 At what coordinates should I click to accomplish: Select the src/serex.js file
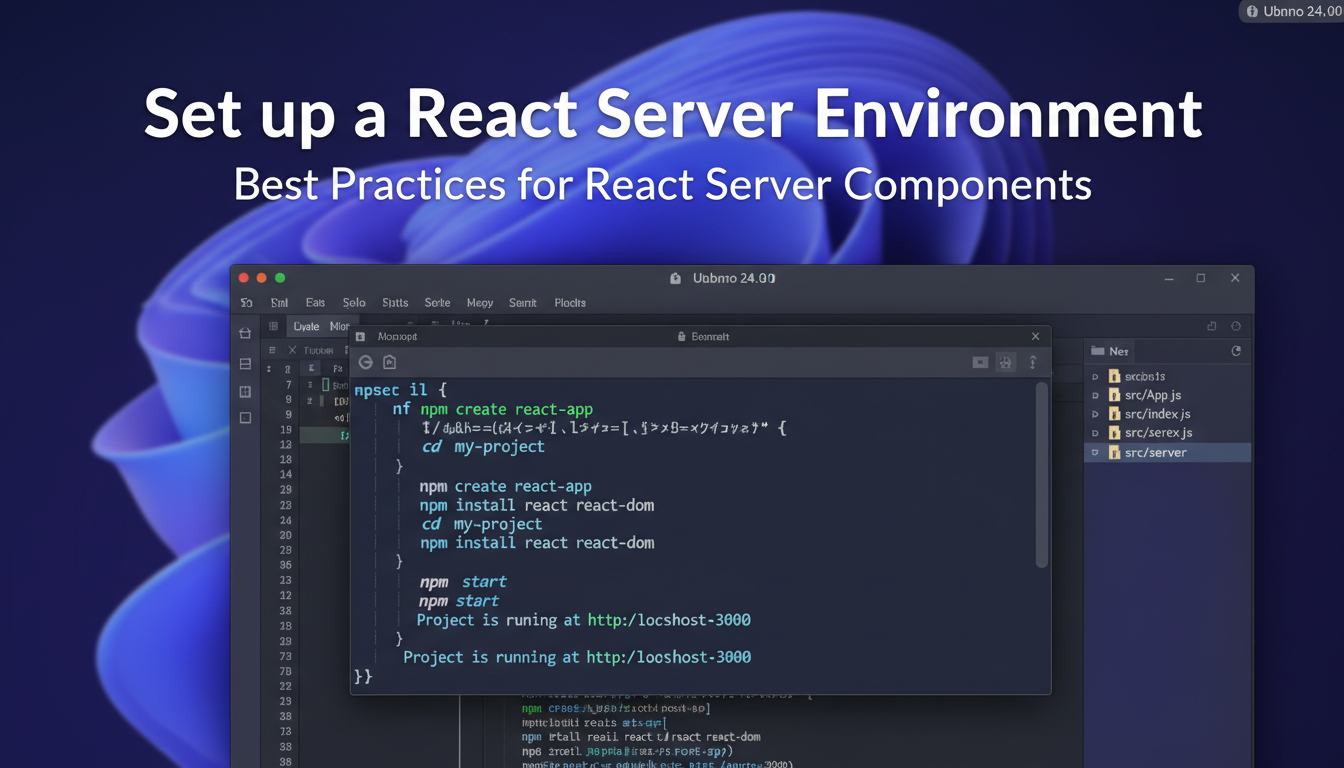(1158, 433)
